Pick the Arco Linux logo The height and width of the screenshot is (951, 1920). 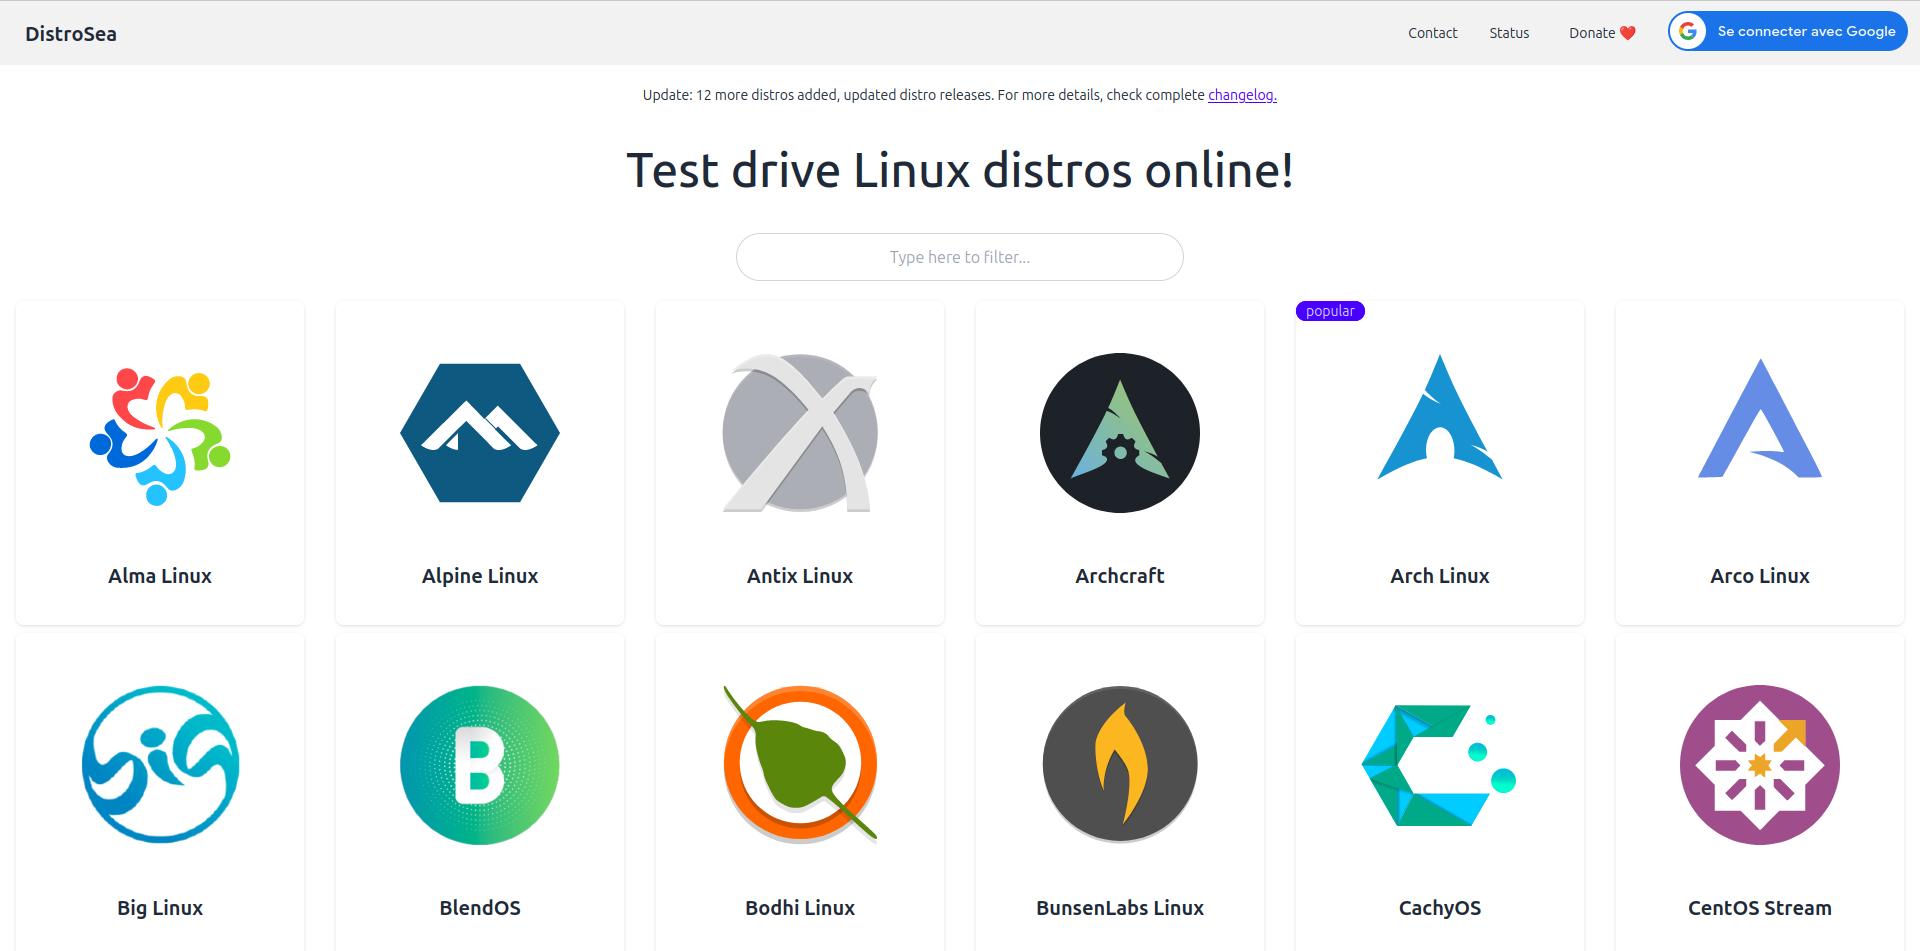click(x=1760, y=420)
